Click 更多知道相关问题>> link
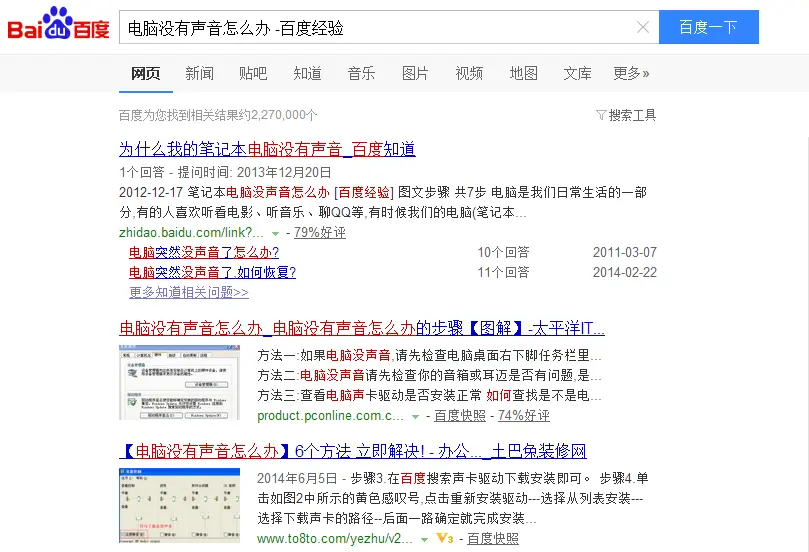Viewport: 809px width, 552px height. click(x=189, y=293)
